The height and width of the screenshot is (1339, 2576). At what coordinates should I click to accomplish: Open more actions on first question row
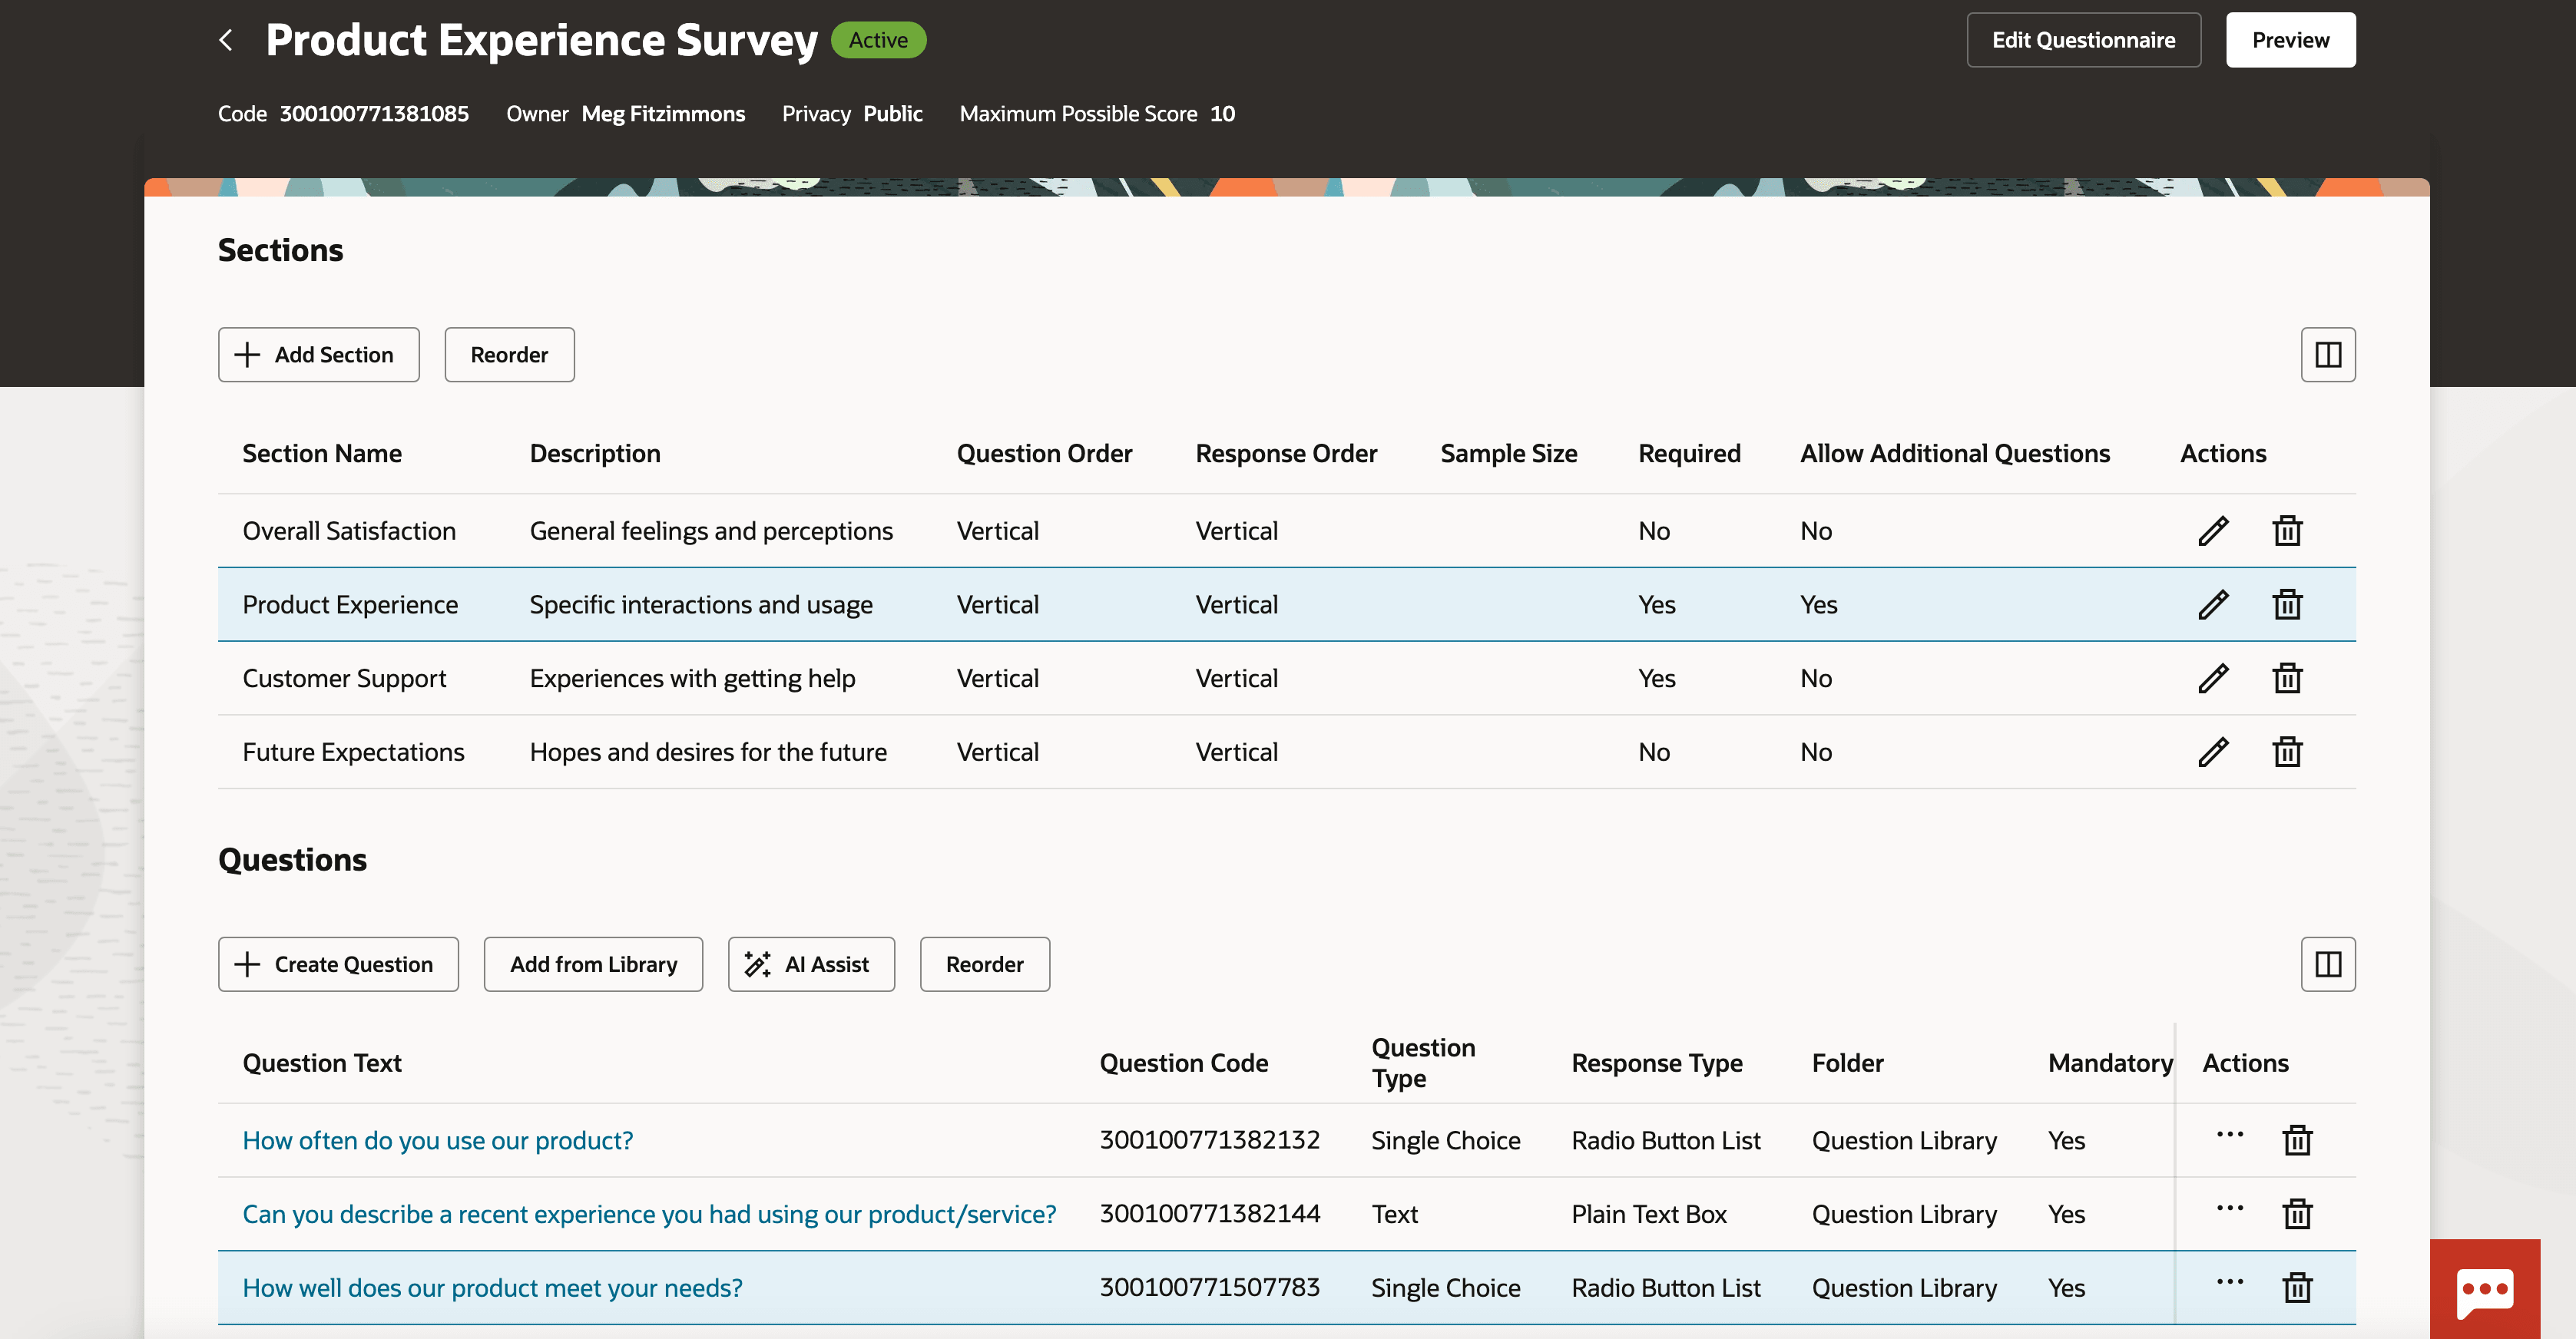point(2230,1139)
